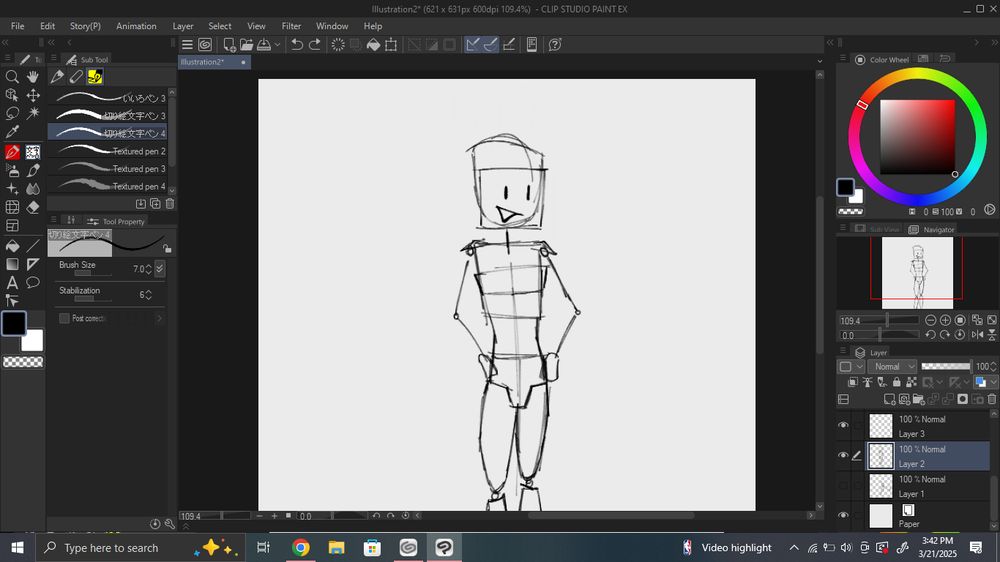Expand the Brush Size preset dropdown
Image resolution: width=1000 pixels, height=562 pixels.
pos(160,269)
